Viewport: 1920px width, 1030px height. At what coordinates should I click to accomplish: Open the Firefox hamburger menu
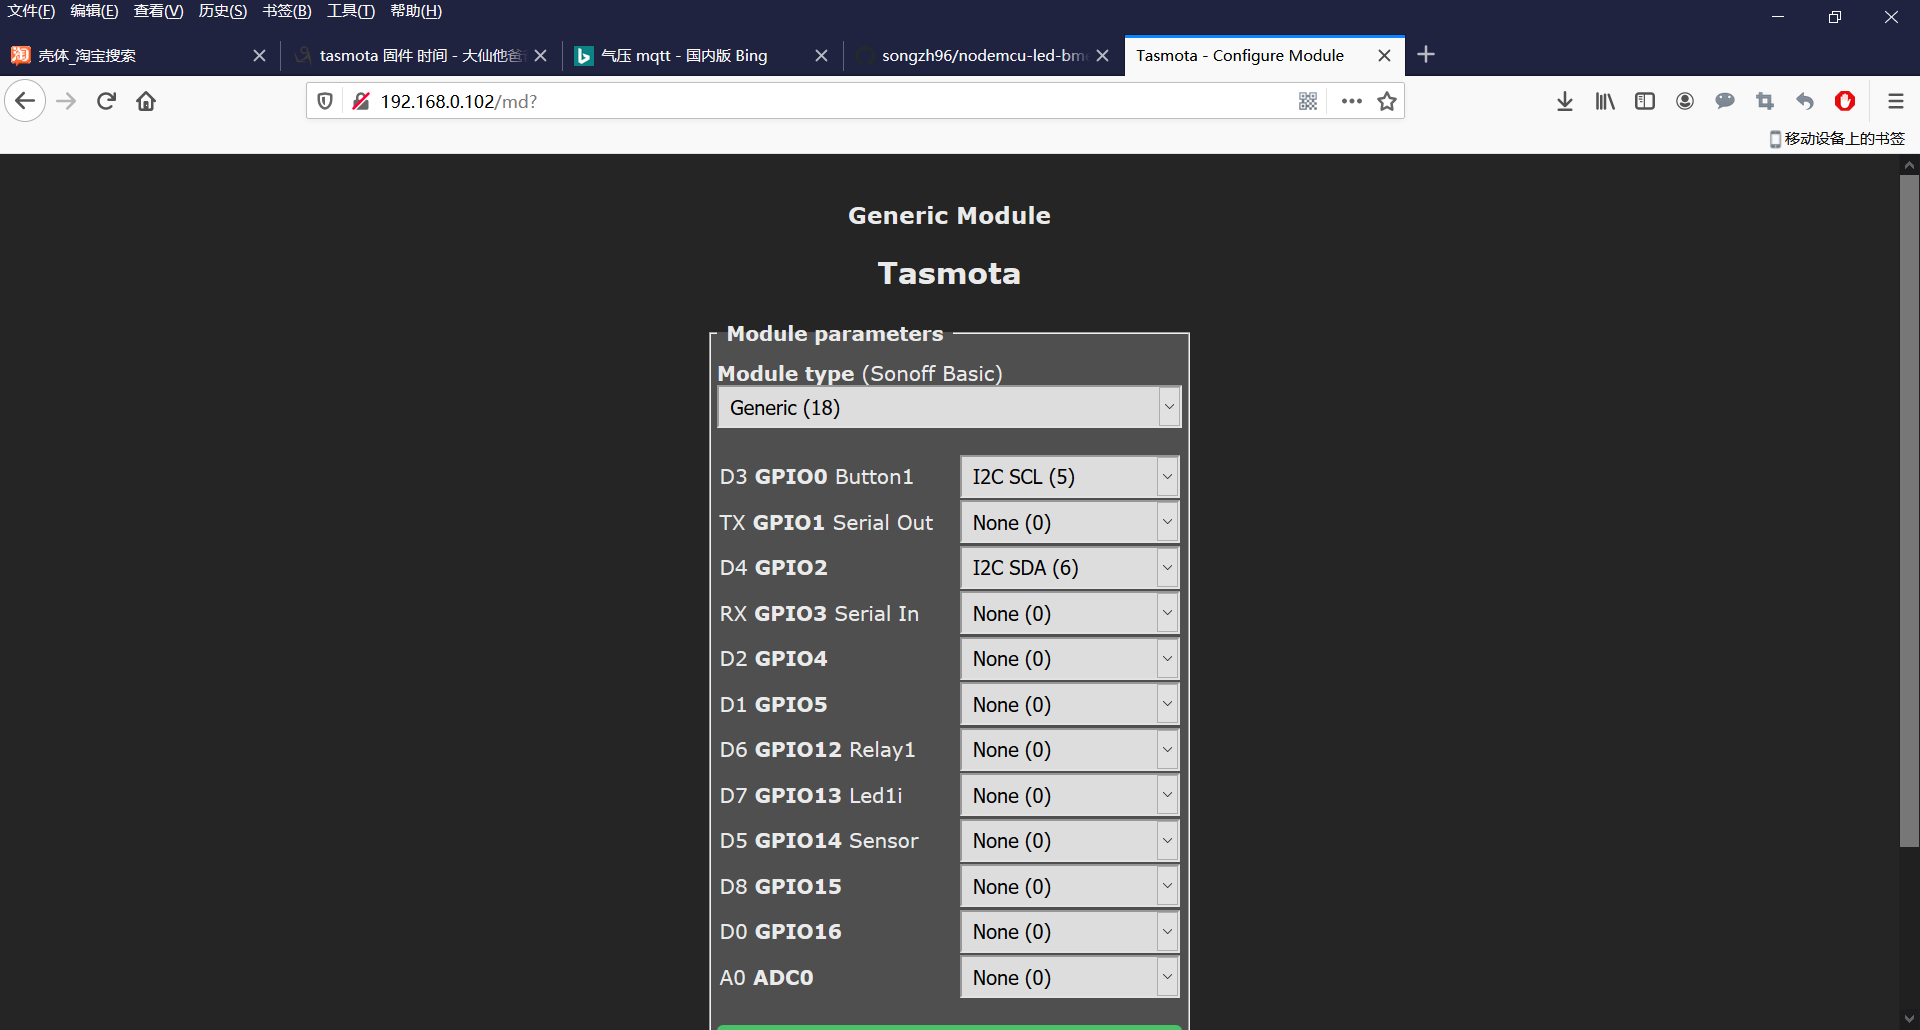(x=1895, y=101)
